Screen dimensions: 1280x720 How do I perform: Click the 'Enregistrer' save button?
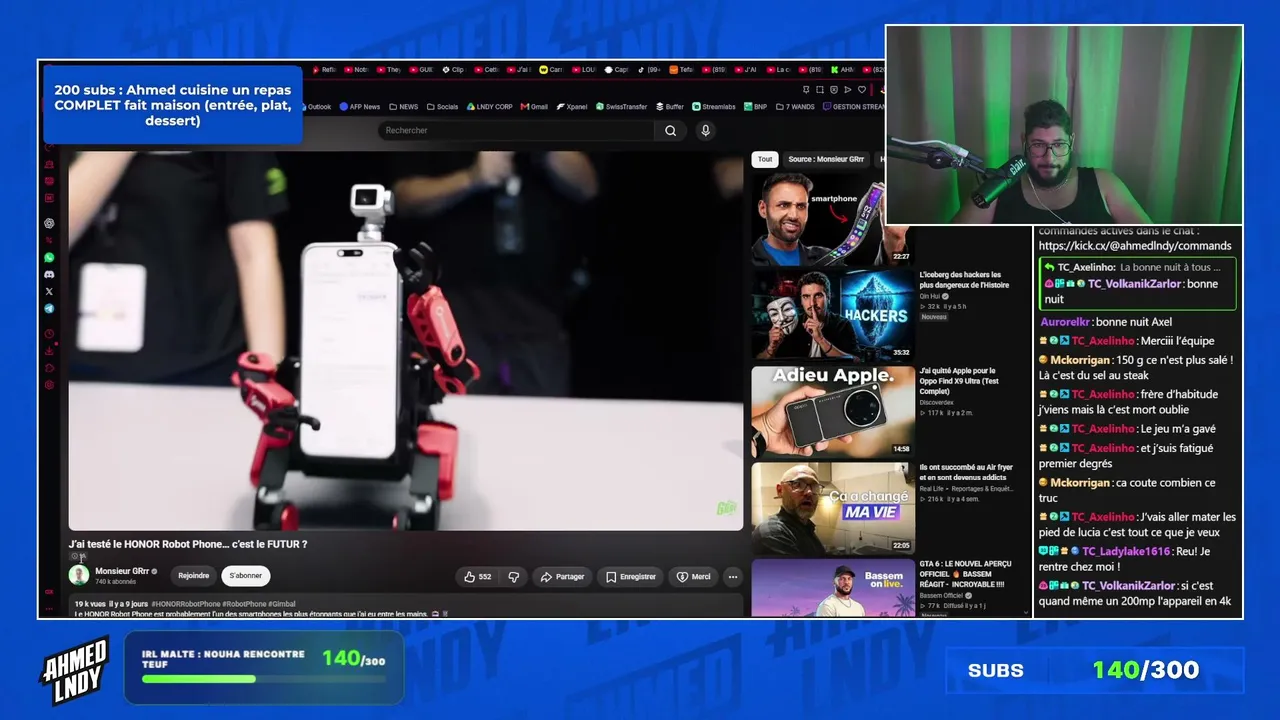point(631,576)
